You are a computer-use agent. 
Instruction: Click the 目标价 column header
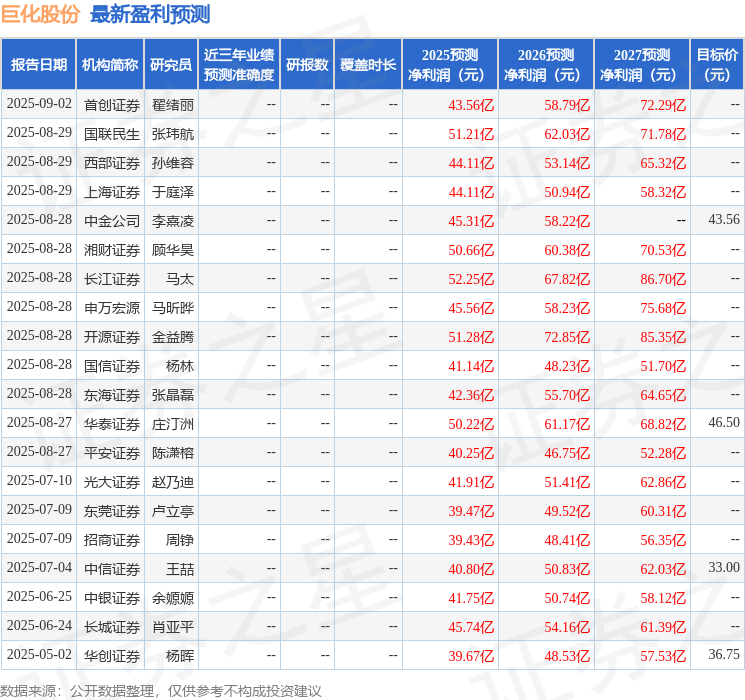click(x=717, y=65)
